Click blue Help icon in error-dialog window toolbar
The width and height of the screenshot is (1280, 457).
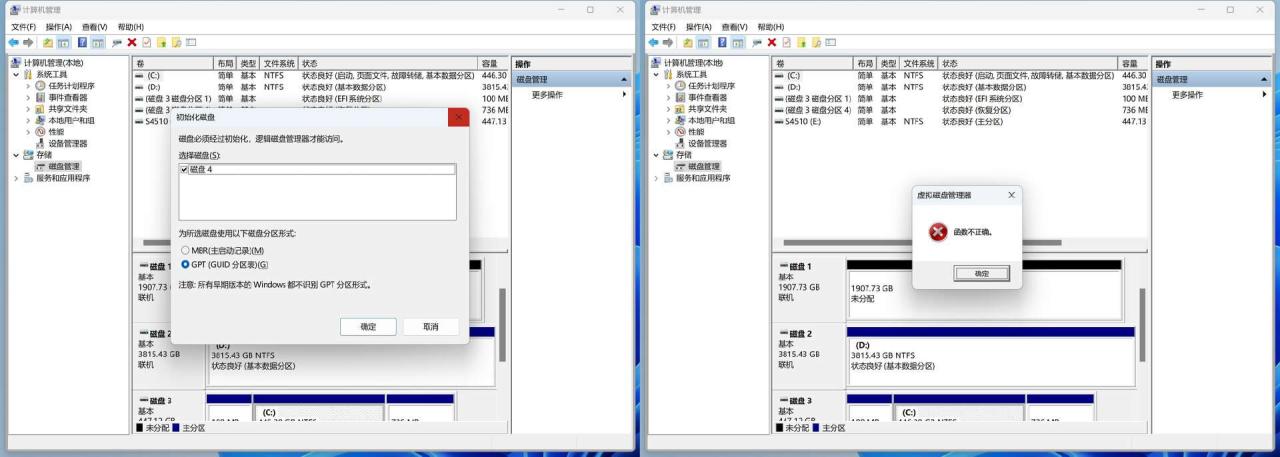(722, 41)
